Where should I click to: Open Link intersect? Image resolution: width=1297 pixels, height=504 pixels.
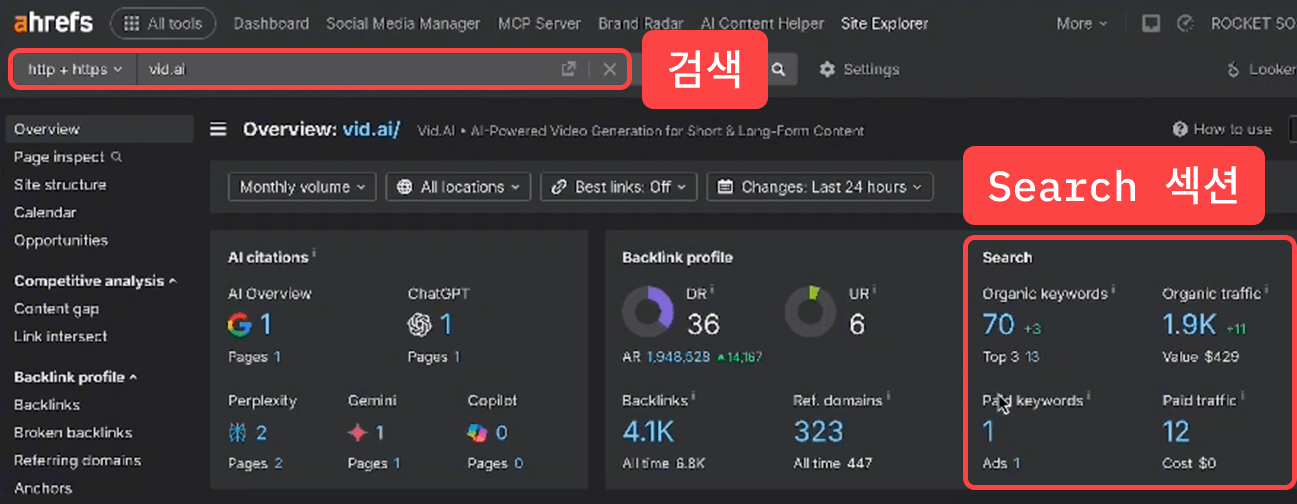(x=60, y=336)
